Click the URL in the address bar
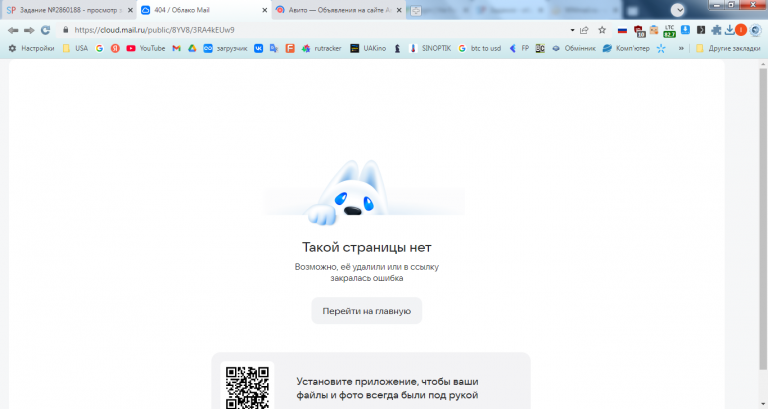Screen dimensions: 768x409 point(154,30)
